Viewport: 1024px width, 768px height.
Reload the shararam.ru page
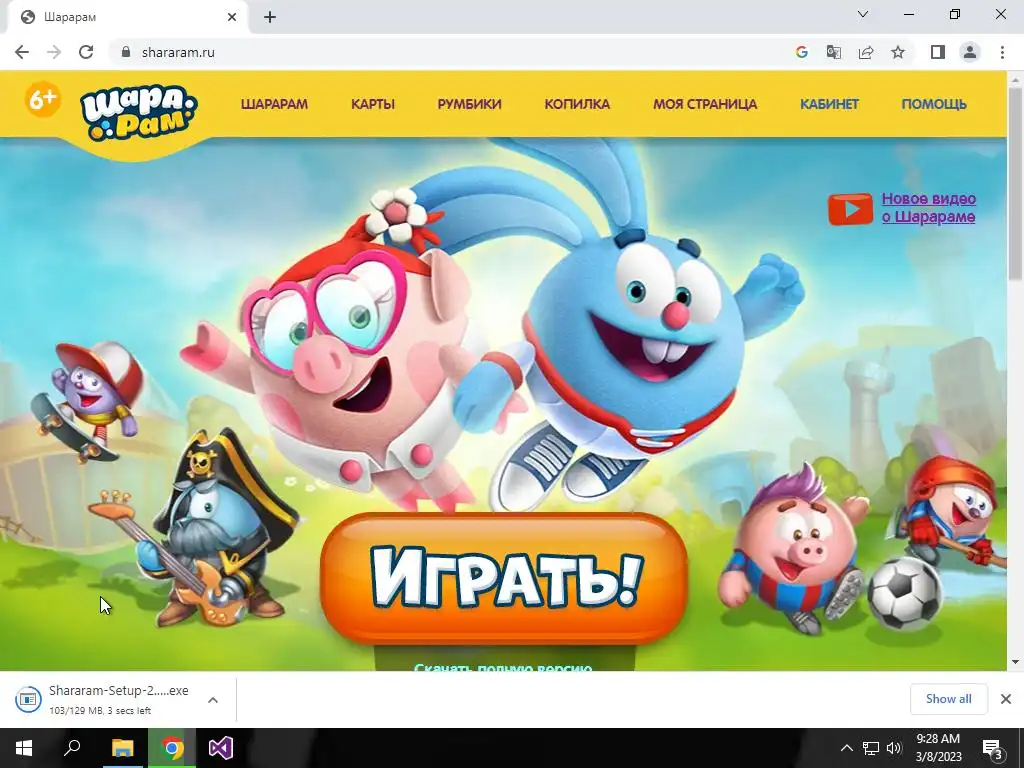[x=86, y=52]
